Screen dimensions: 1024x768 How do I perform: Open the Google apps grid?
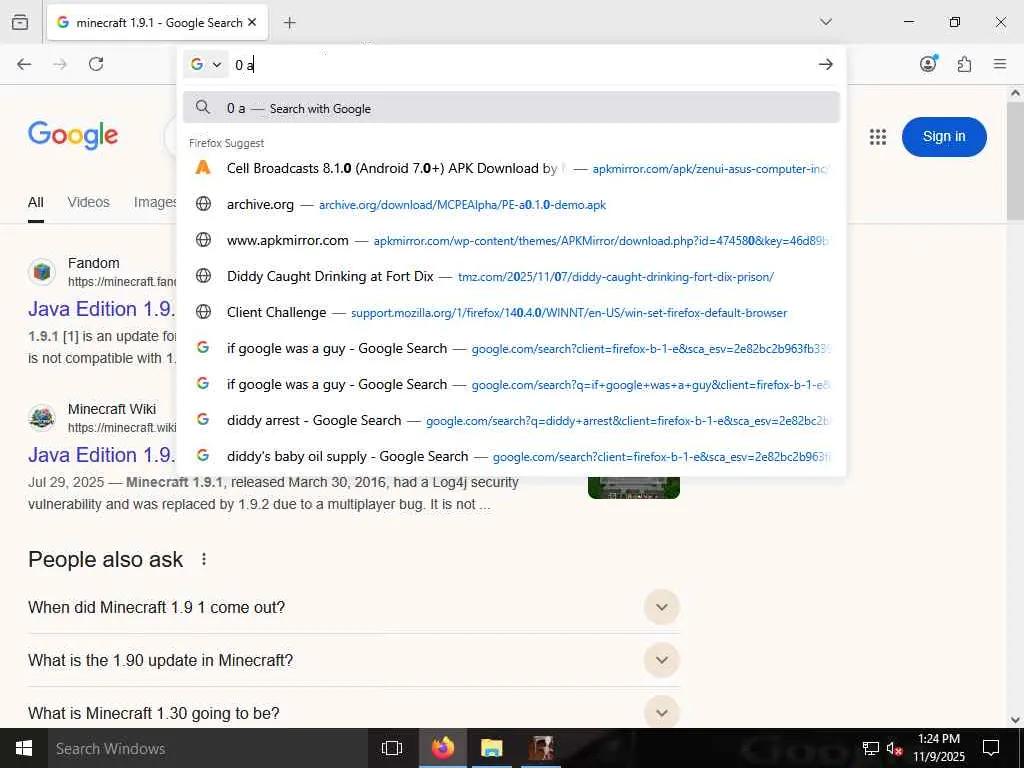(x=878, y=136)
